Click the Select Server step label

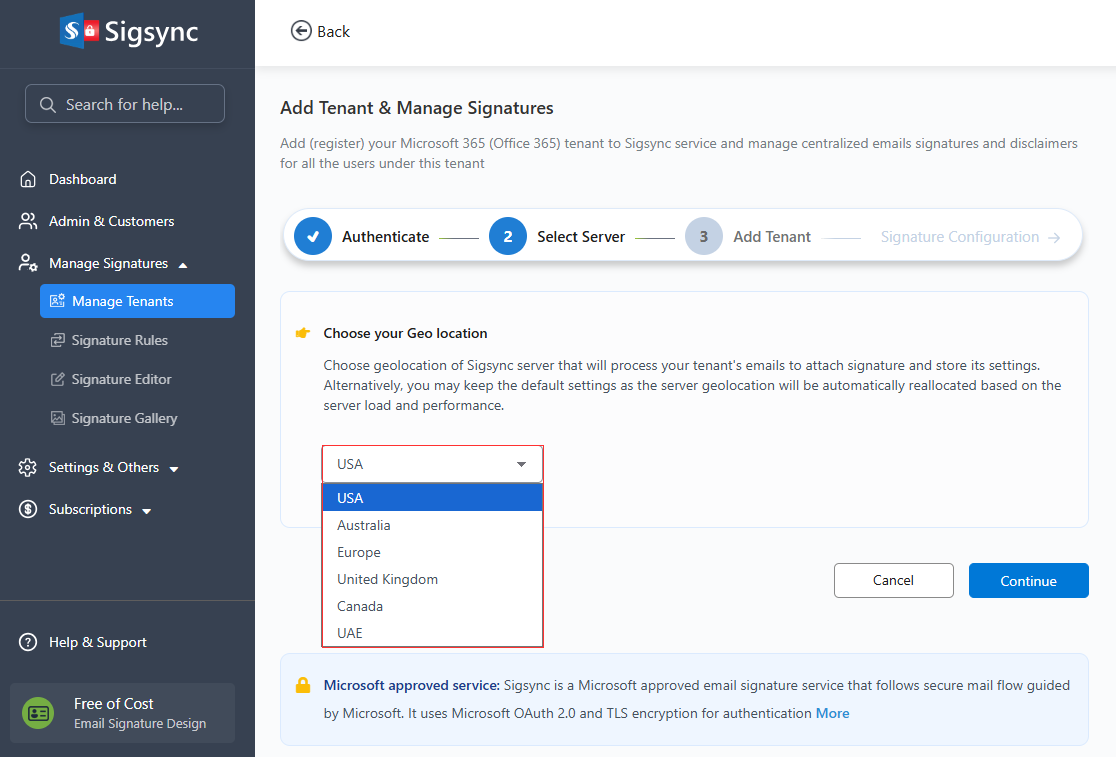coord(581,237)
